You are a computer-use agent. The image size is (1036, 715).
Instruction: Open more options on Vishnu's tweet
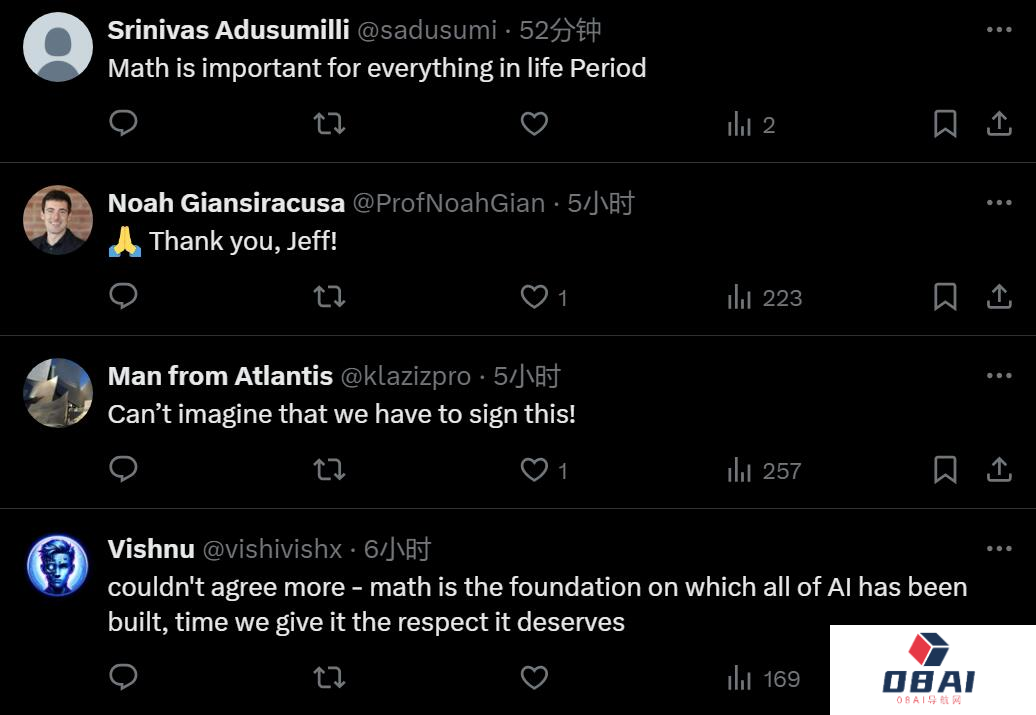pyautogui.click(x=999, y=549)
